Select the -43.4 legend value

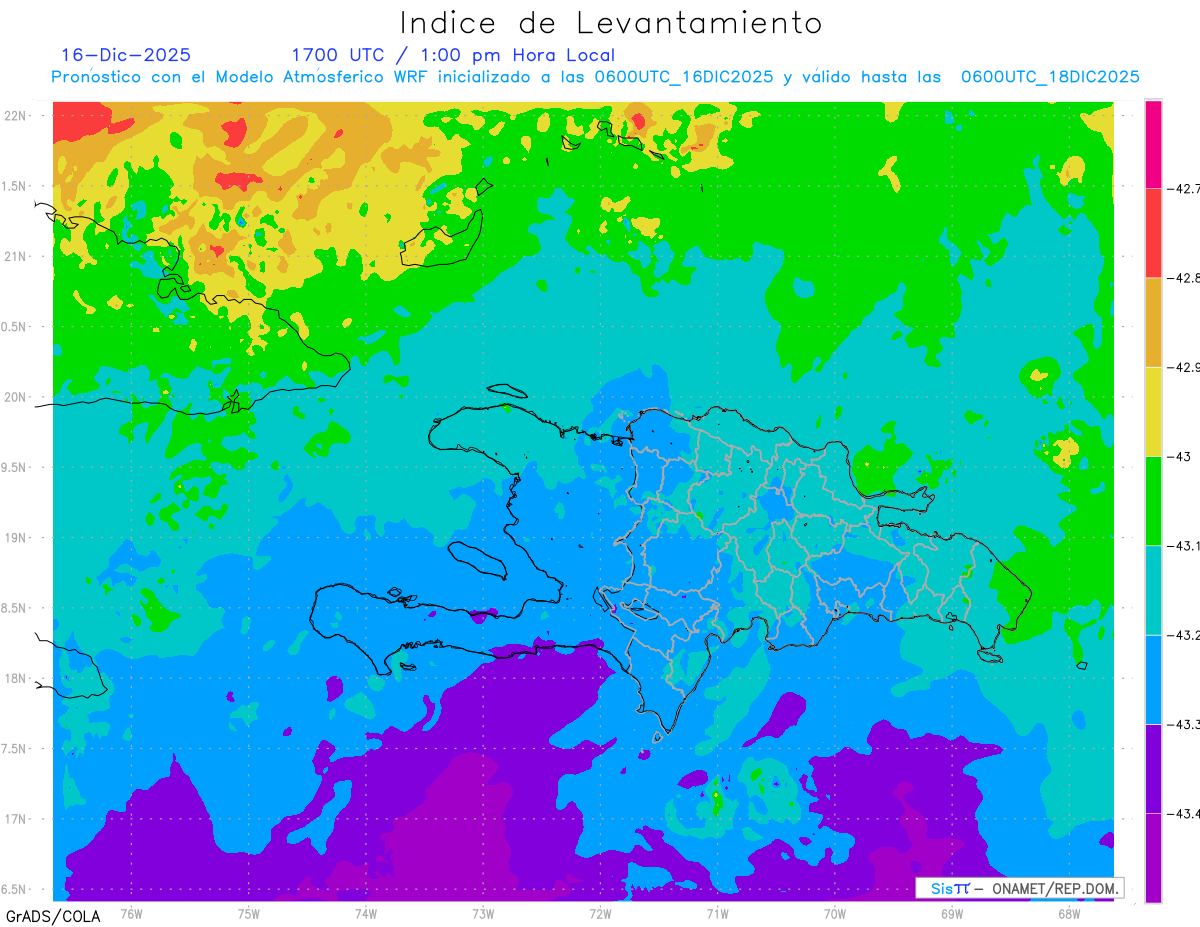pyautogui.click(x=1183, y=813)
